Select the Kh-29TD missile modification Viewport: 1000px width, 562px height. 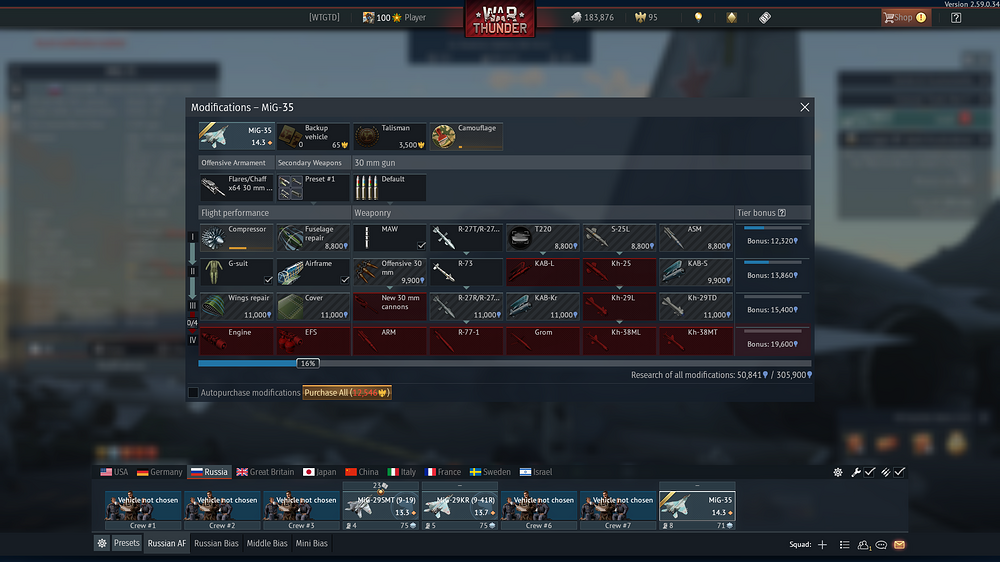point(696,306)
